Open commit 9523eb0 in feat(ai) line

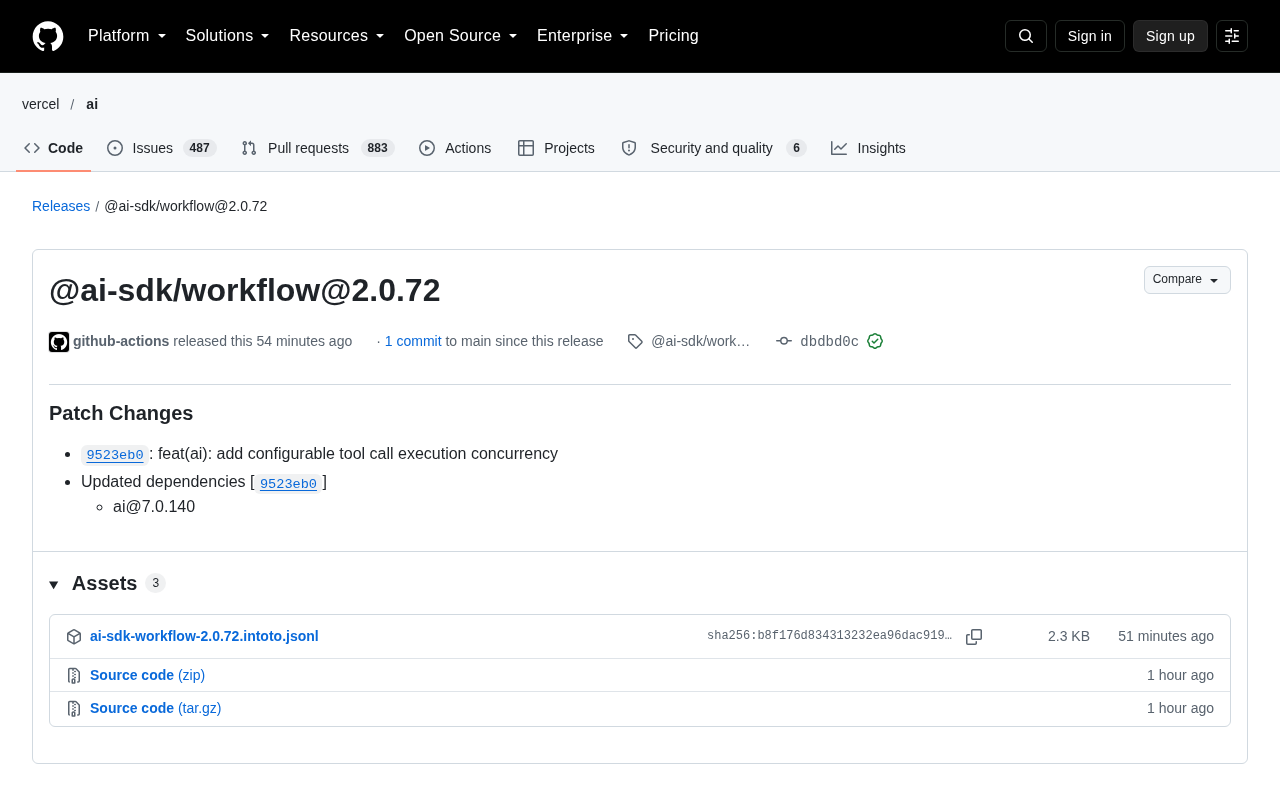115,455
